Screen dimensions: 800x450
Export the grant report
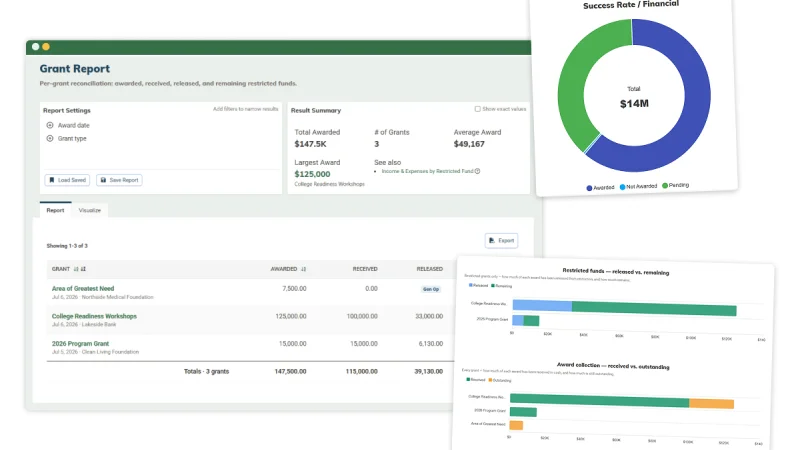pyautogui.click(x=502, y=240)
